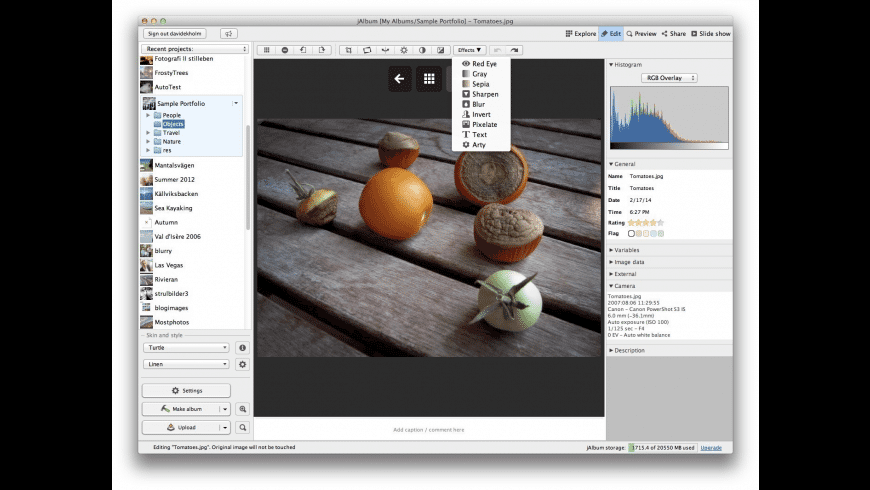
Task: Set the first flag circle for Tomatoes
Action: click(631, 233)
